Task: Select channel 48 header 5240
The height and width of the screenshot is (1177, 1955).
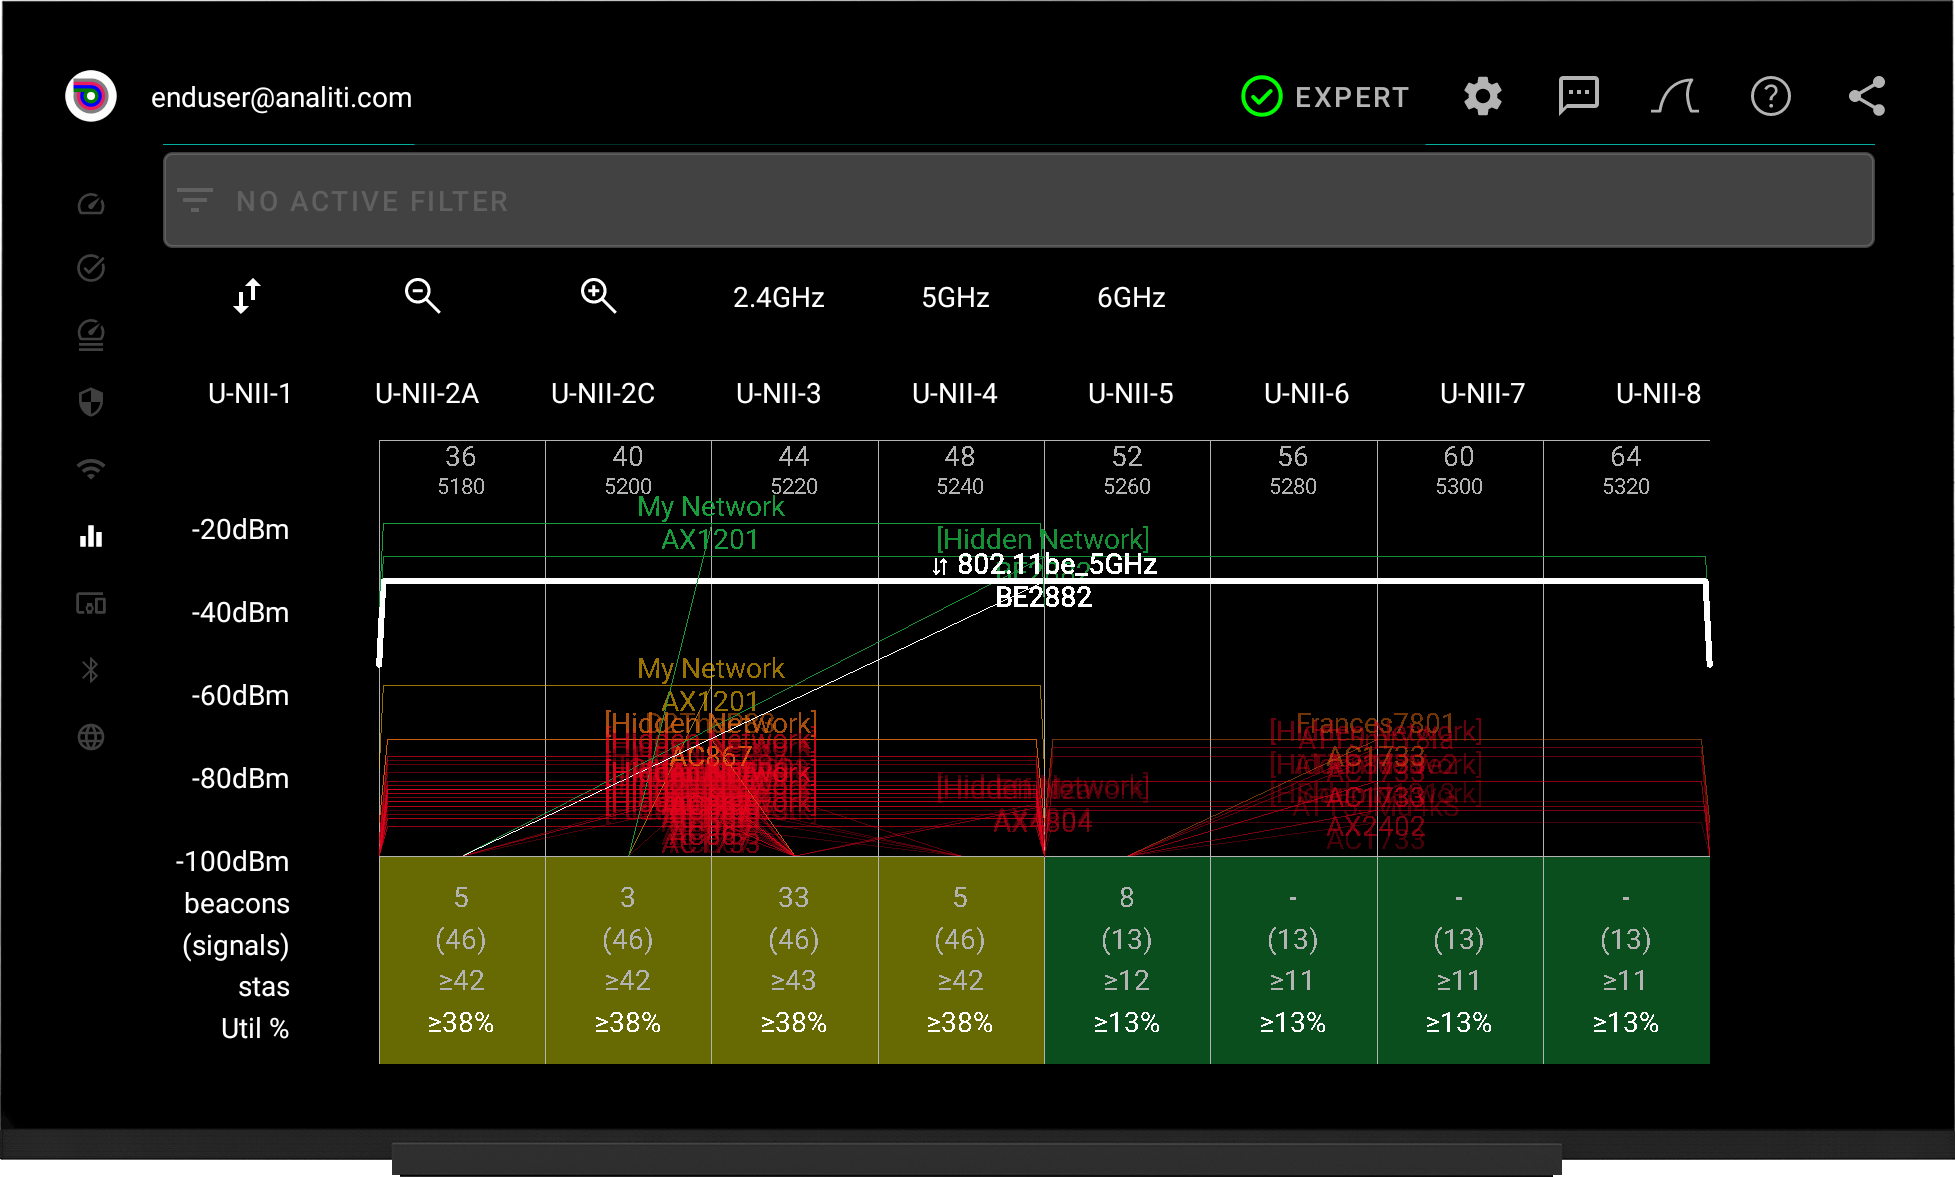Action: click(960, 470)
